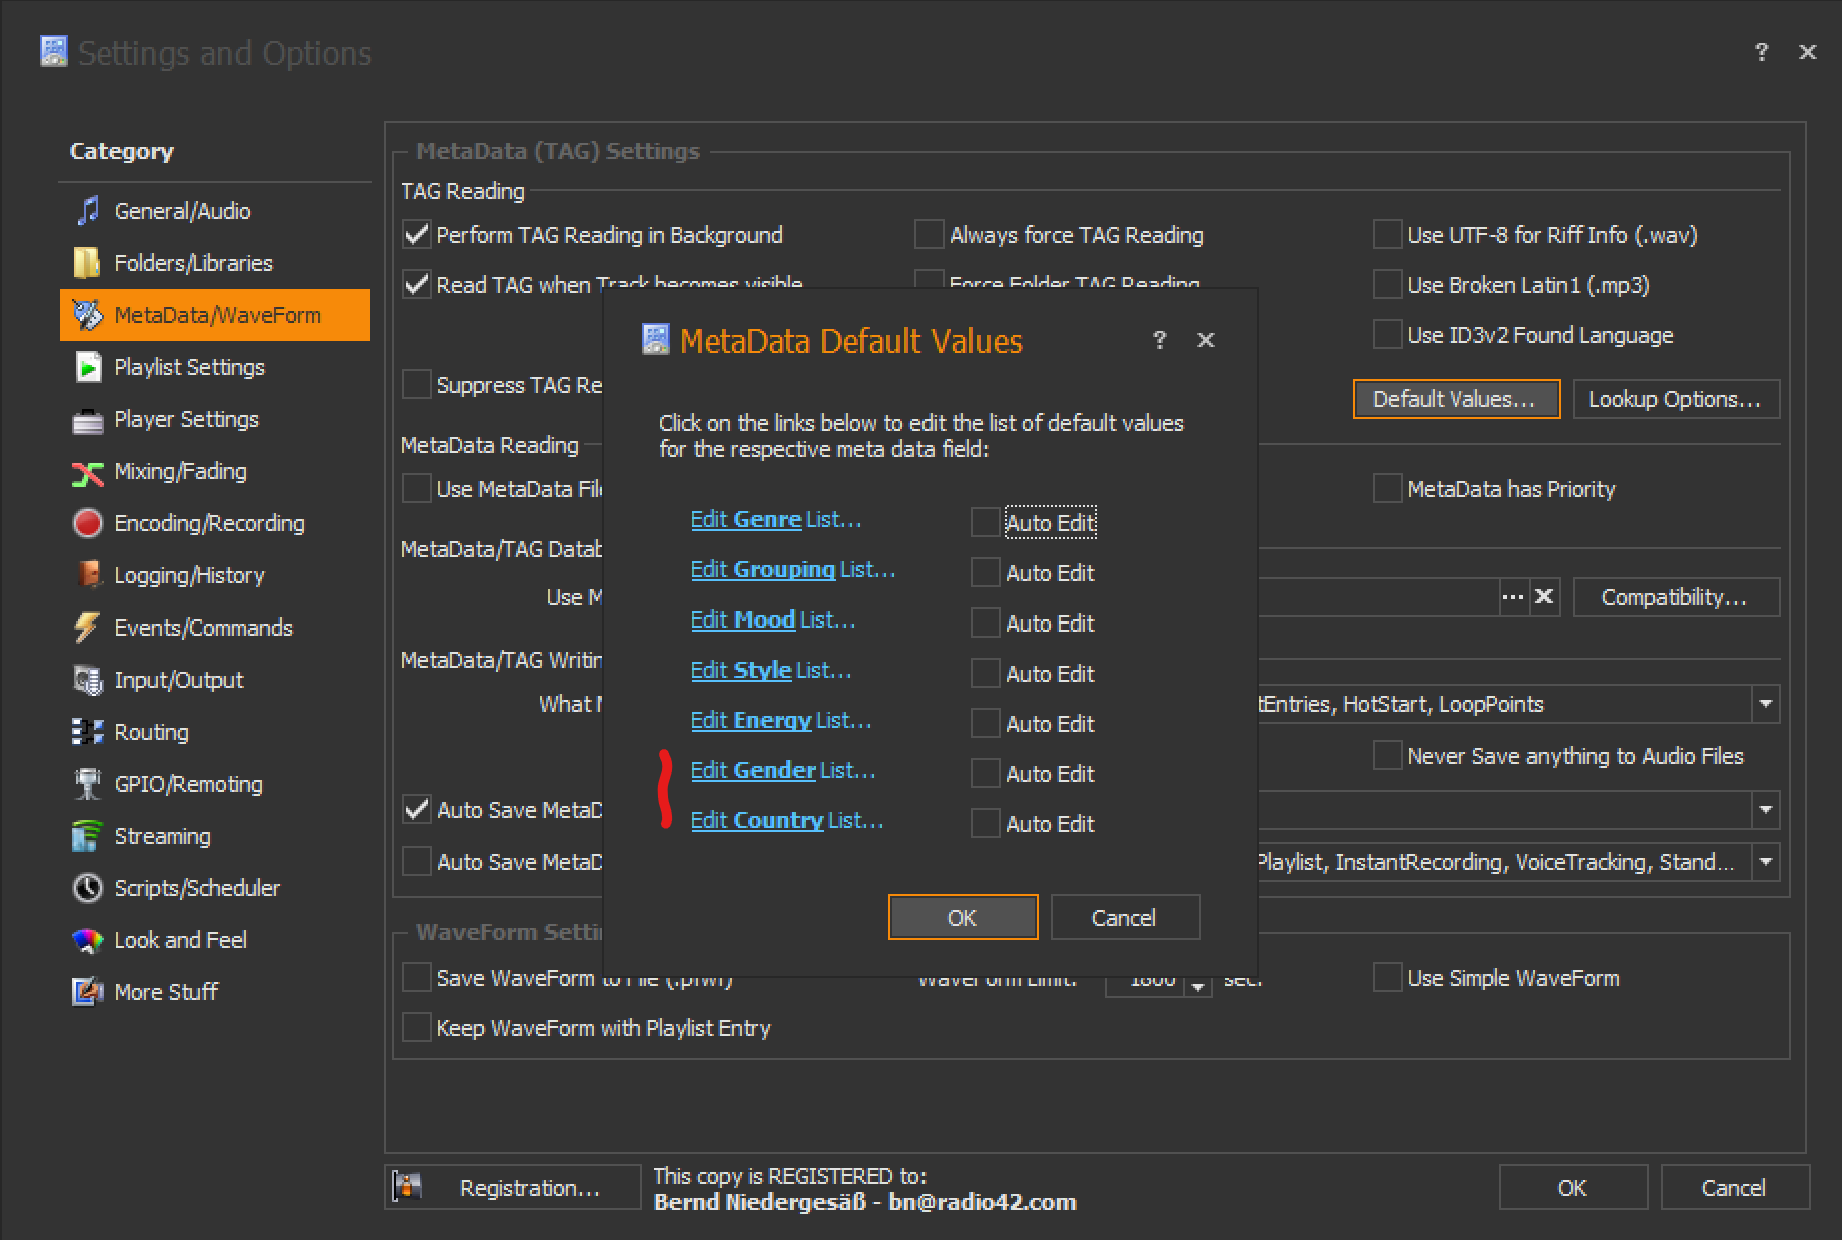Click the Streaming antenna icon
Image resolution: width=1842 pixels, height=1240 pixels.
point(88,836)
